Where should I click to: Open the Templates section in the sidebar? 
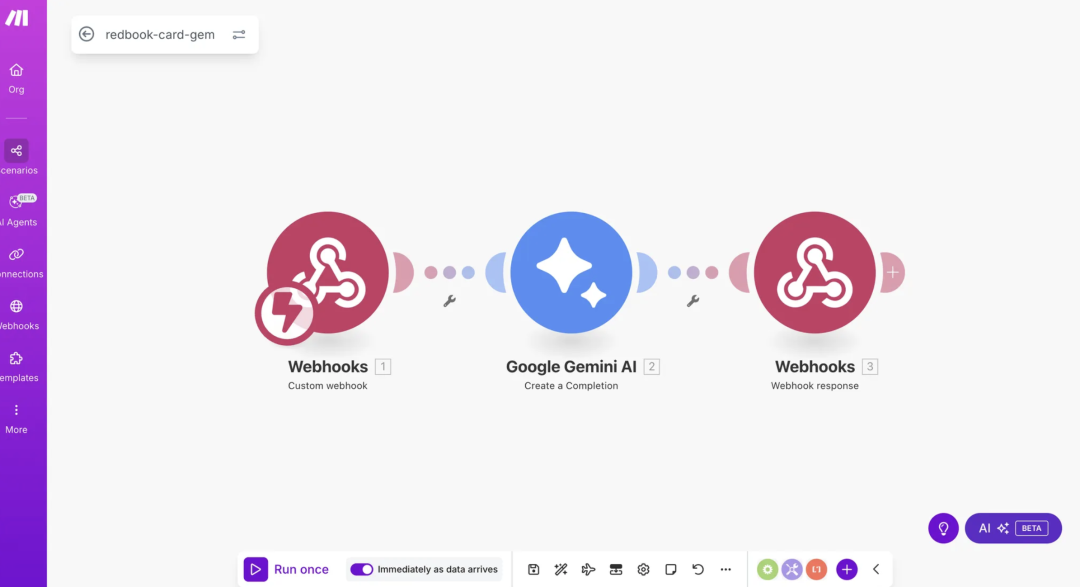pyautogui.click(x=19, y=367)
